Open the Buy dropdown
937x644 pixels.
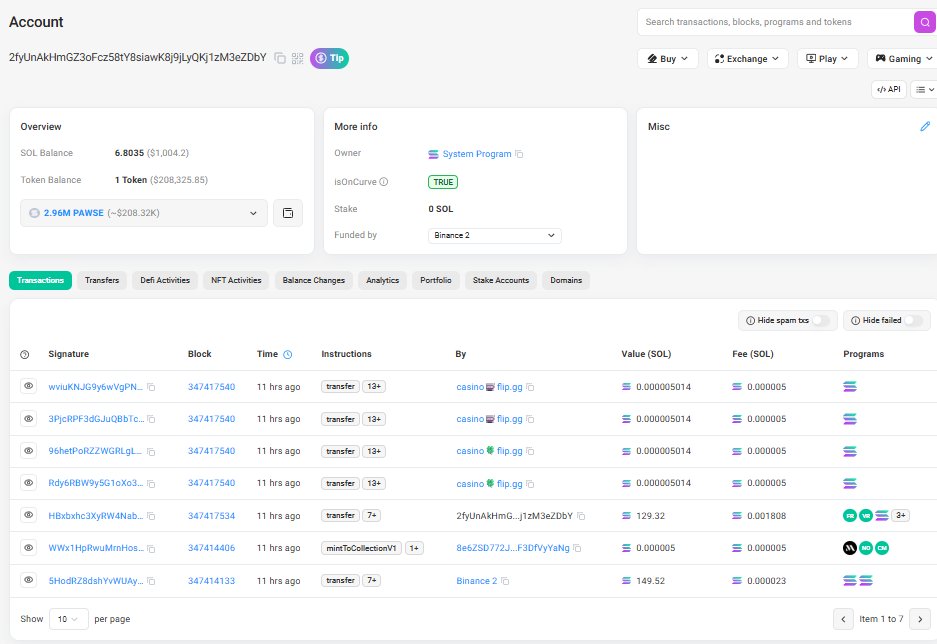point(667,59)
